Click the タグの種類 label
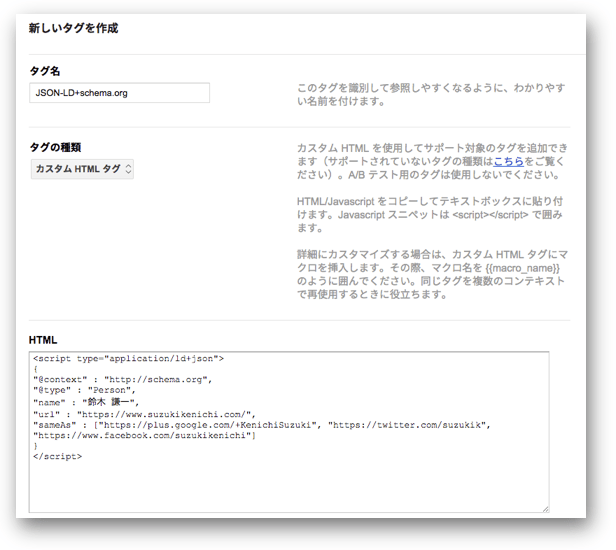This screenshot has height=550, width=616. click(55, 147)
